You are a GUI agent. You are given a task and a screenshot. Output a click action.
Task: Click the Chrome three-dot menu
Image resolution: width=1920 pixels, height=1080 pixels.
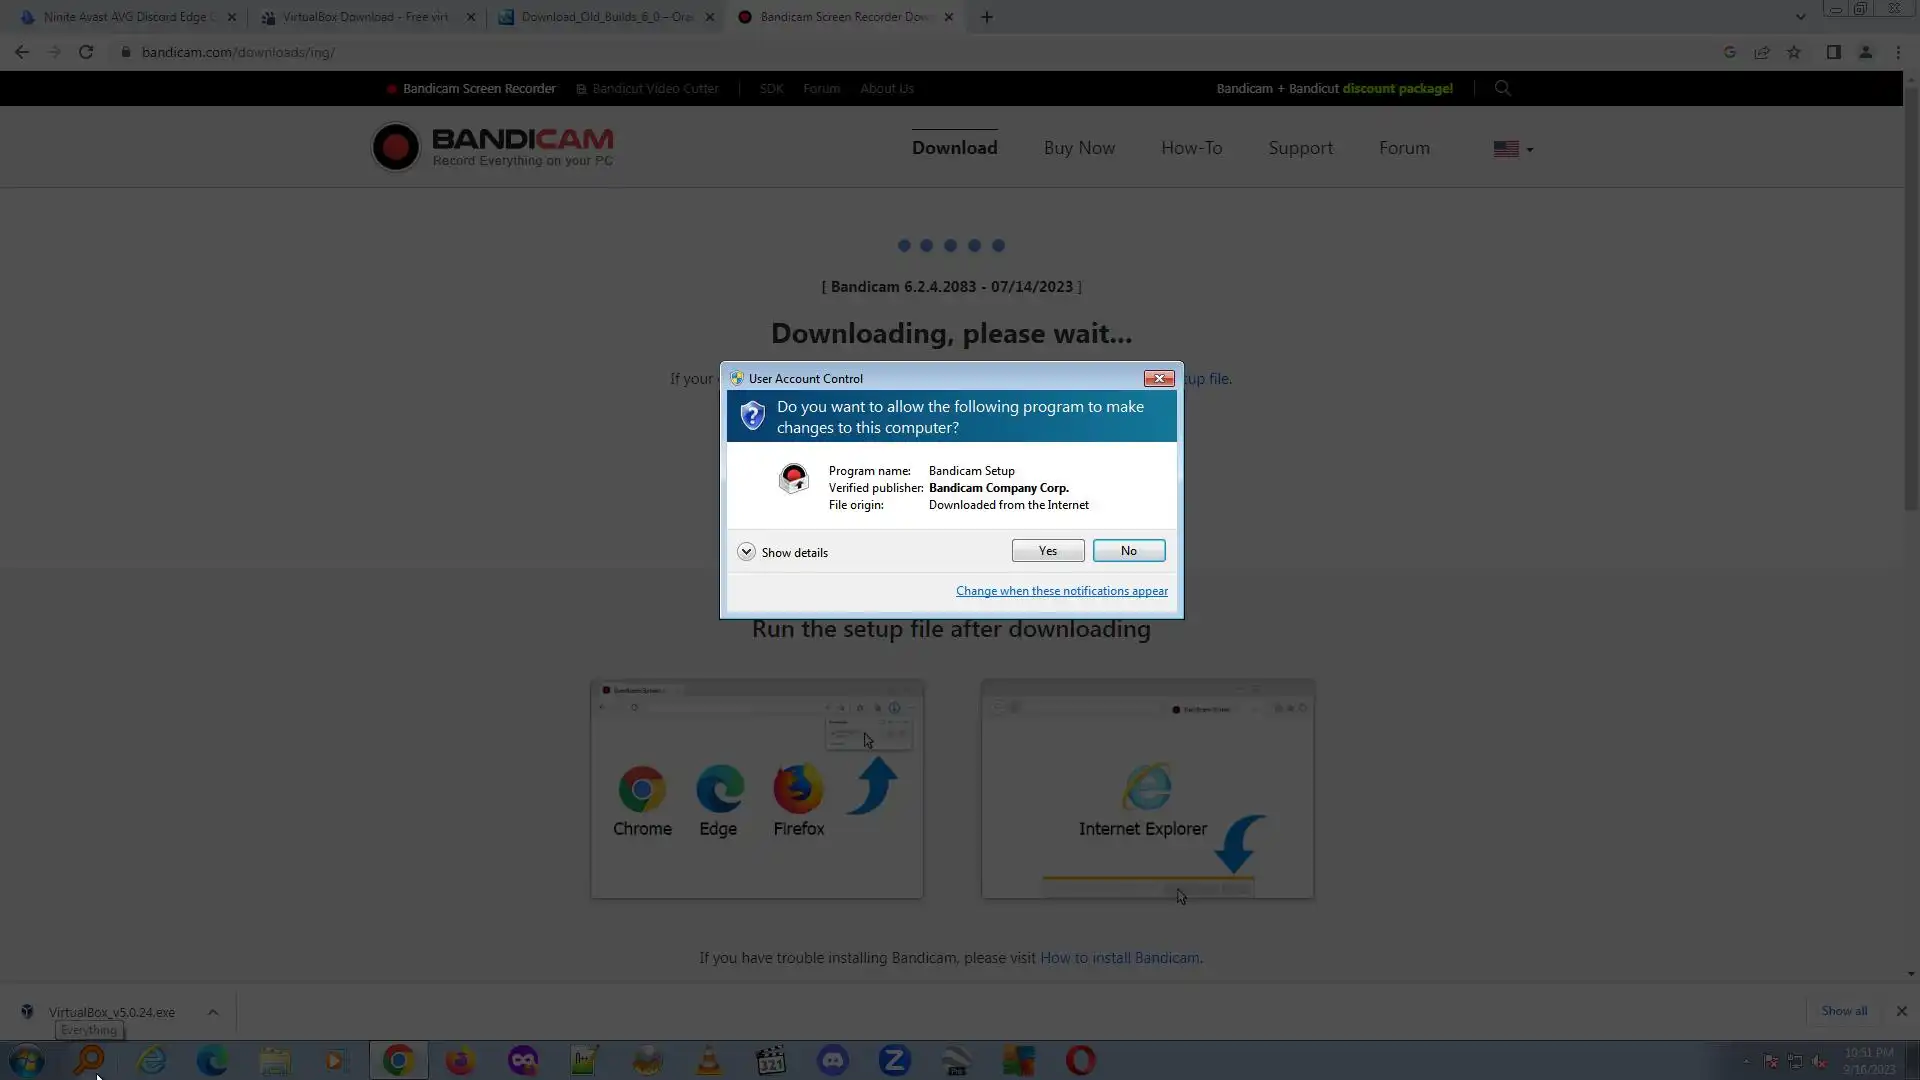coord(1898,52)
